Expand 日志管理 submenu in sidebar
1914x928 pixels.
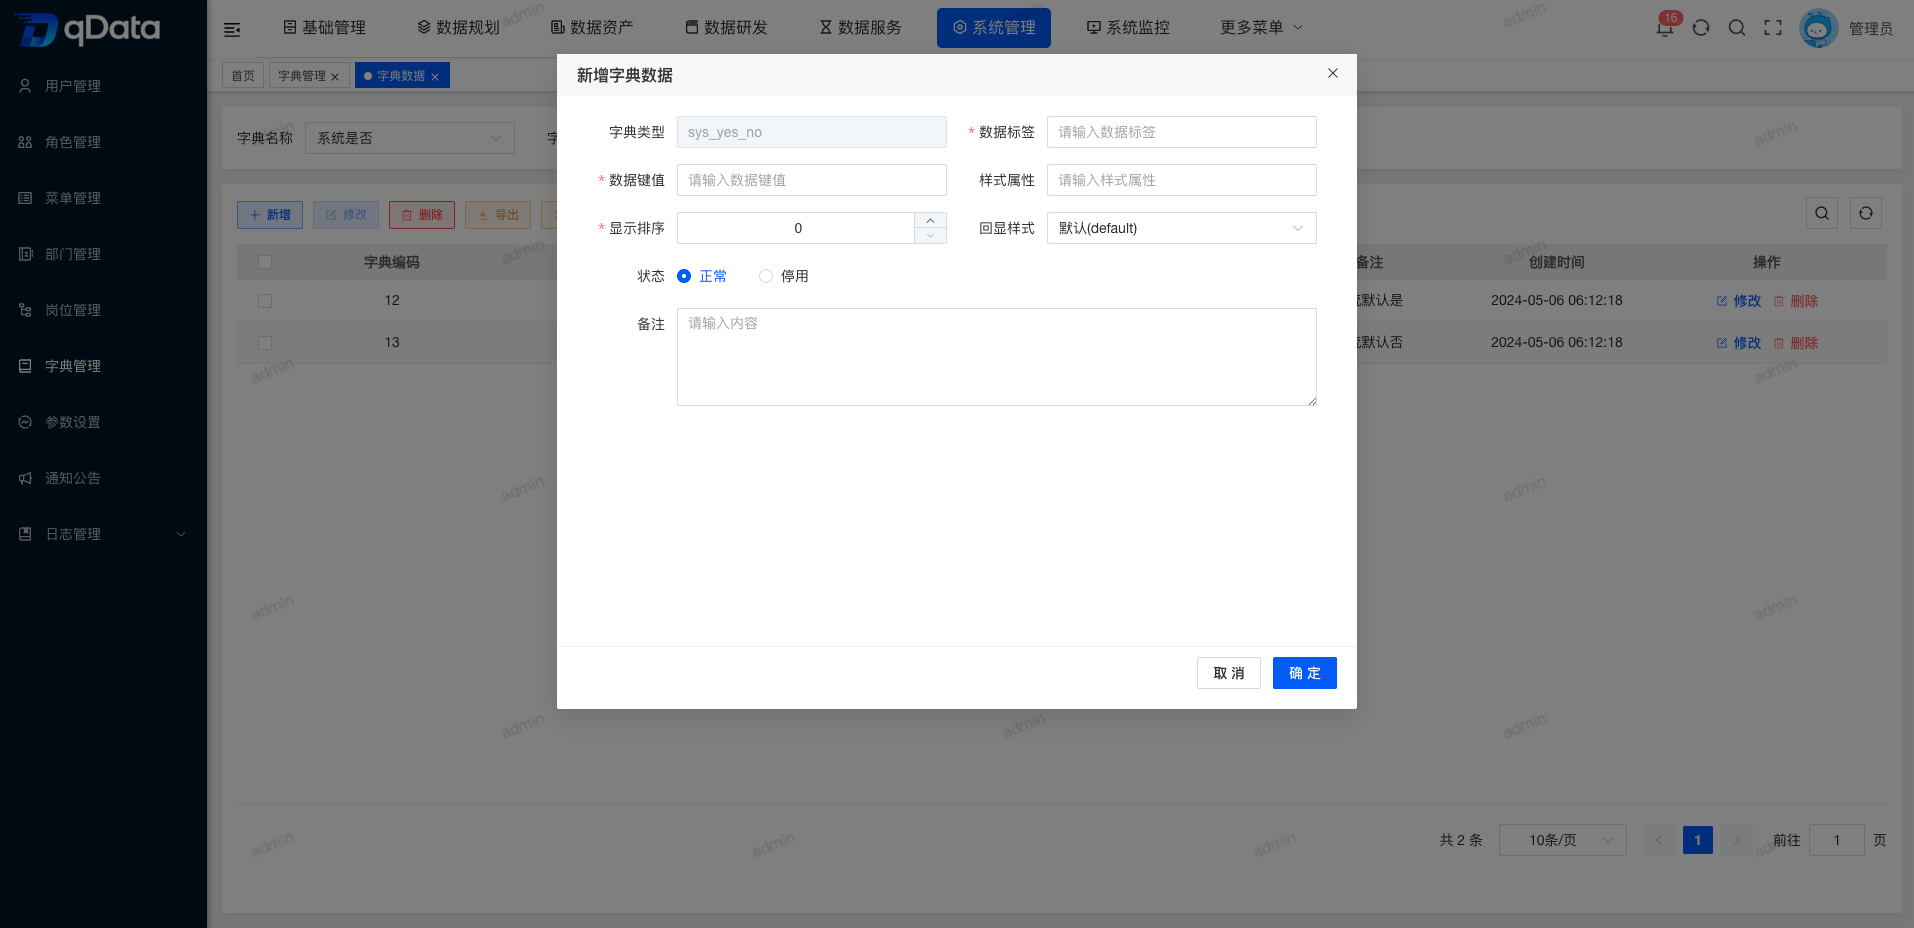pyautogui.click(x=103, y=534)
